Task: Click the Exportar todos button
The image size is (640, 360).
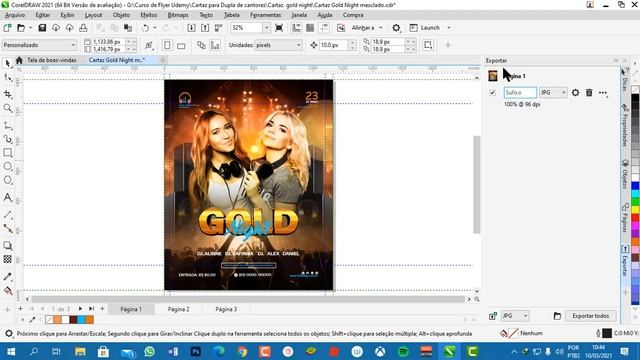Action: point(590,316)
